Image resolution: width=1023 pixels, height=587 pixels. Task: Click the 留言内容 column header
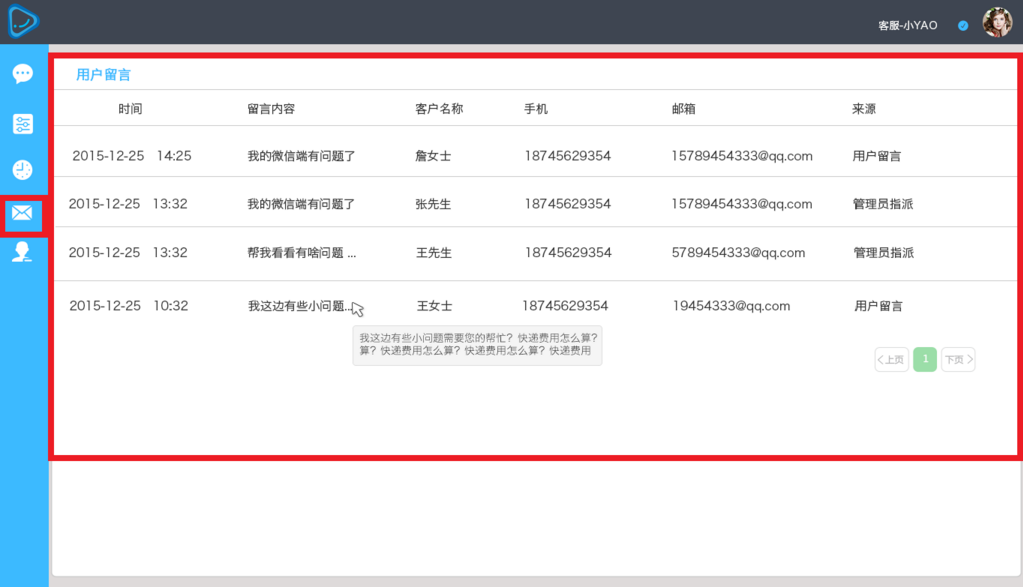click(x=270, y=108)
